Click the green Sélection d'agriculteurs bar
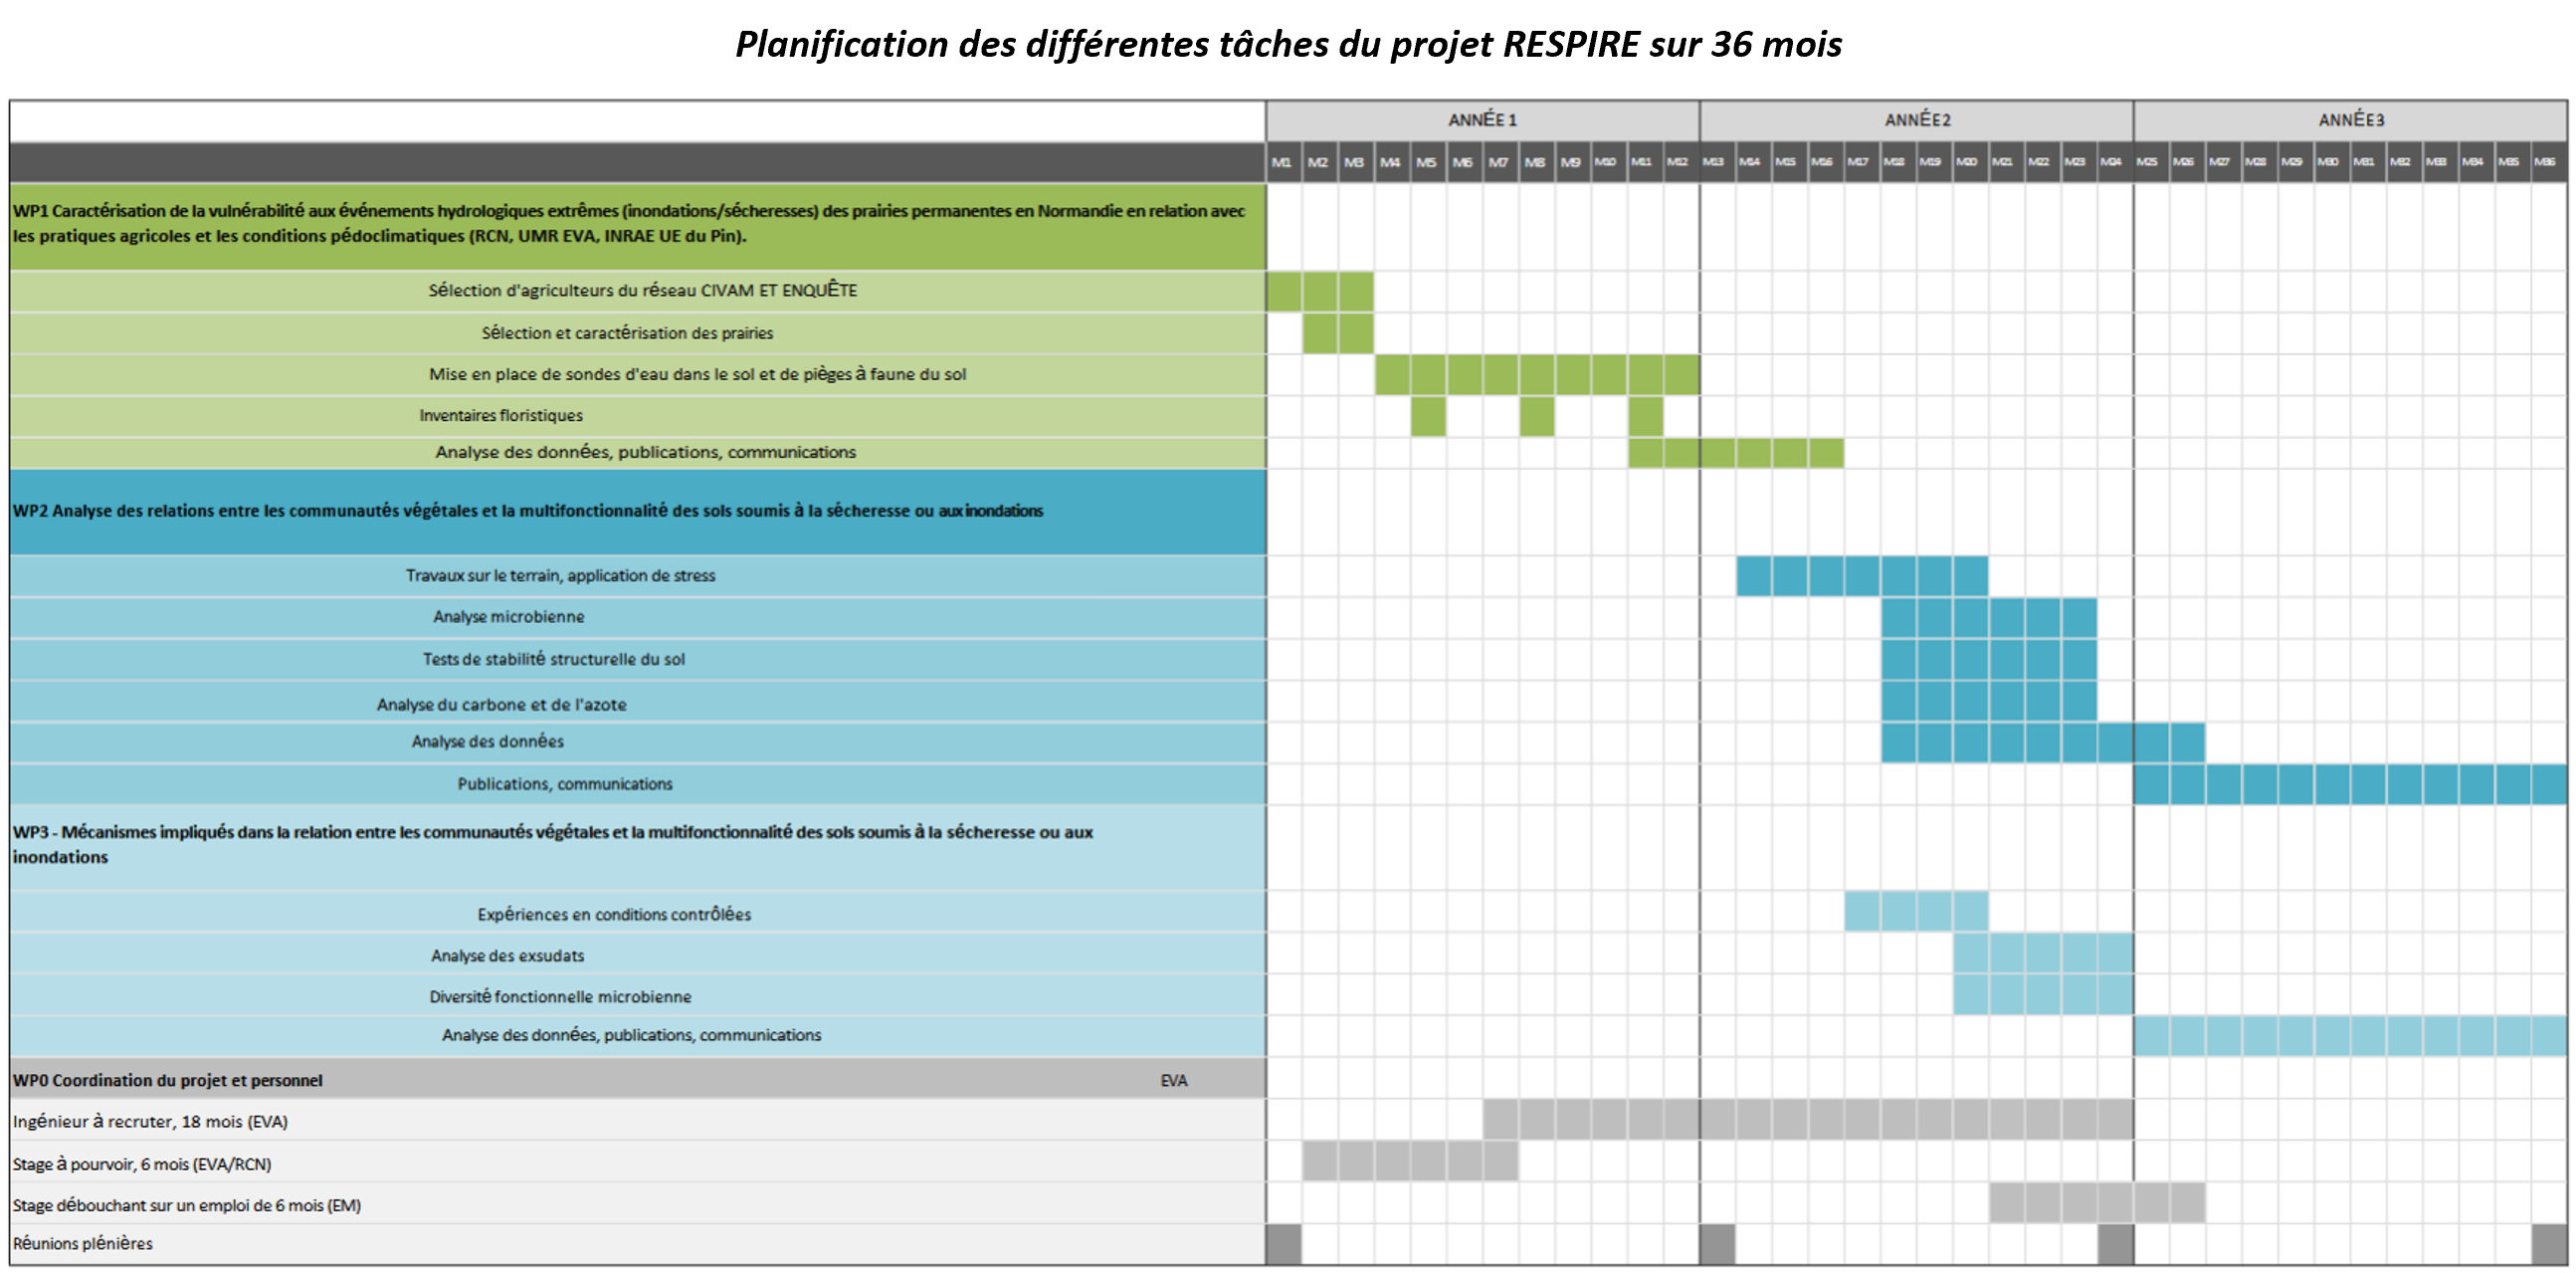The image size is (2576, 1273). (x=1320, y=291)
